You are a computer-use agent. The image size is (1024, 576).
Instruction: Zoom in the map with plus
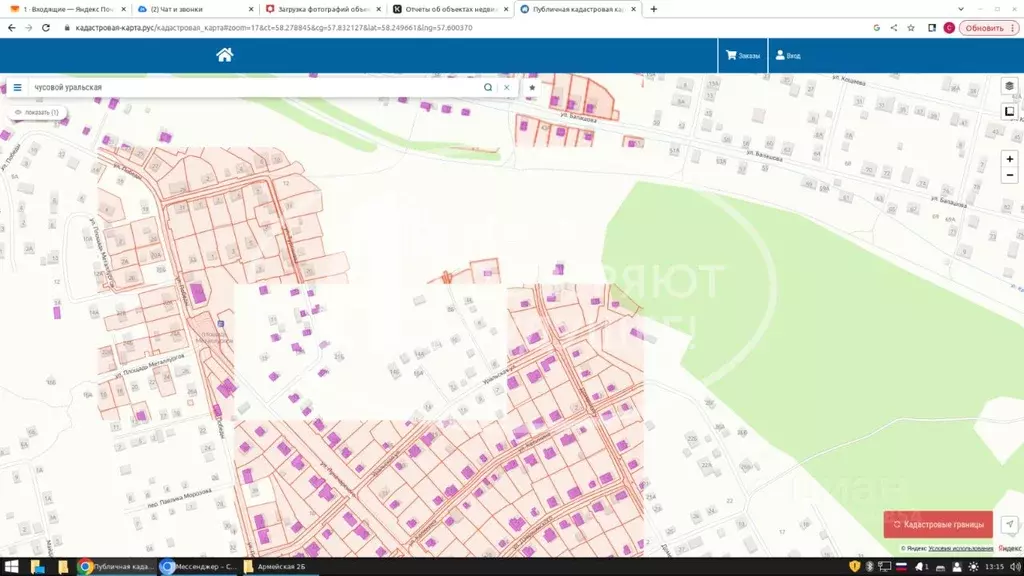click(1010, 159)
